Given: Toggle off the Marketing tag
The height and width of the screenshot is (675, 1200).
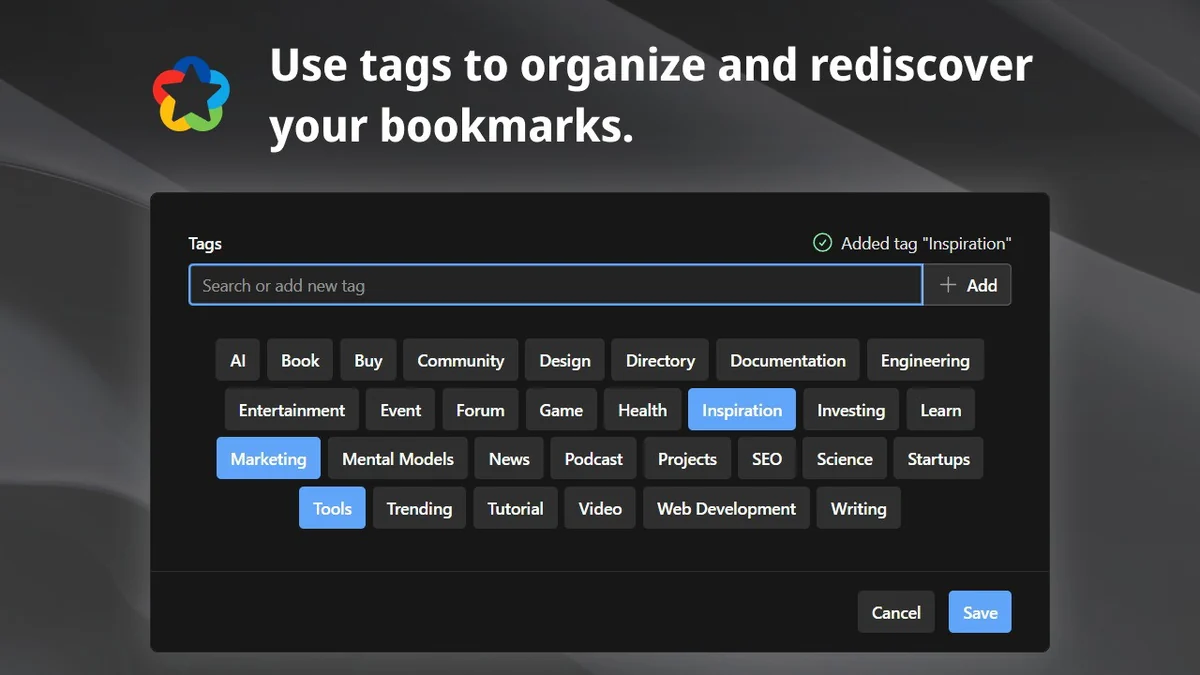Looking at the screenshot, I should click(x=268, y=459).
